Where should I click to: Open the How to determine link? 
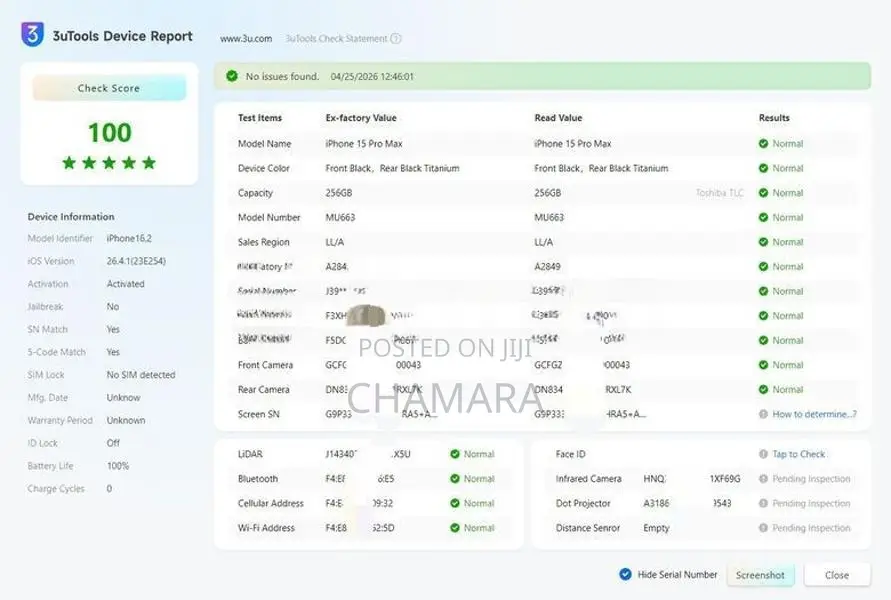tap(814, 414)
